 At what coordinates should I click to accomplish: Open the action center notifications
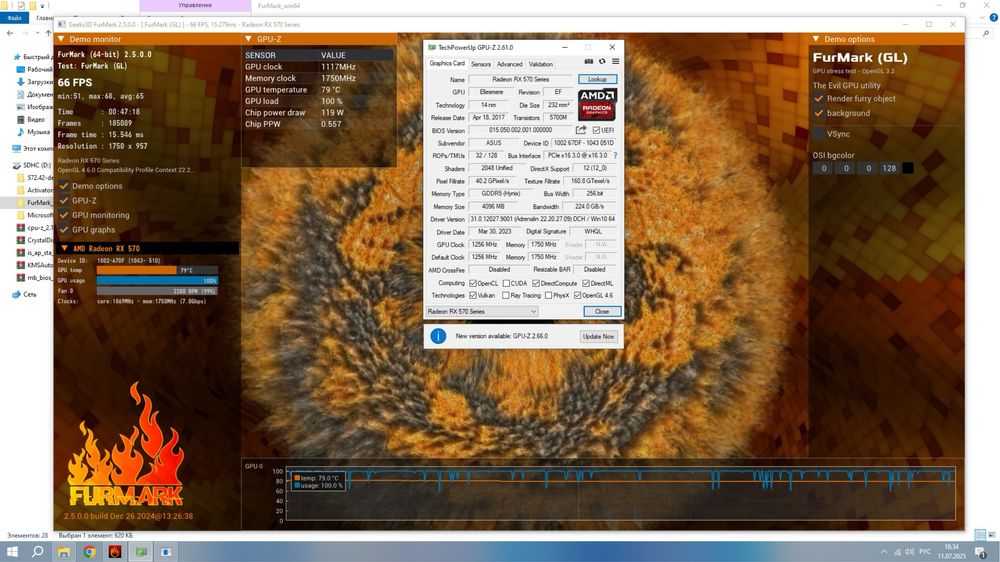pos(980,552)
